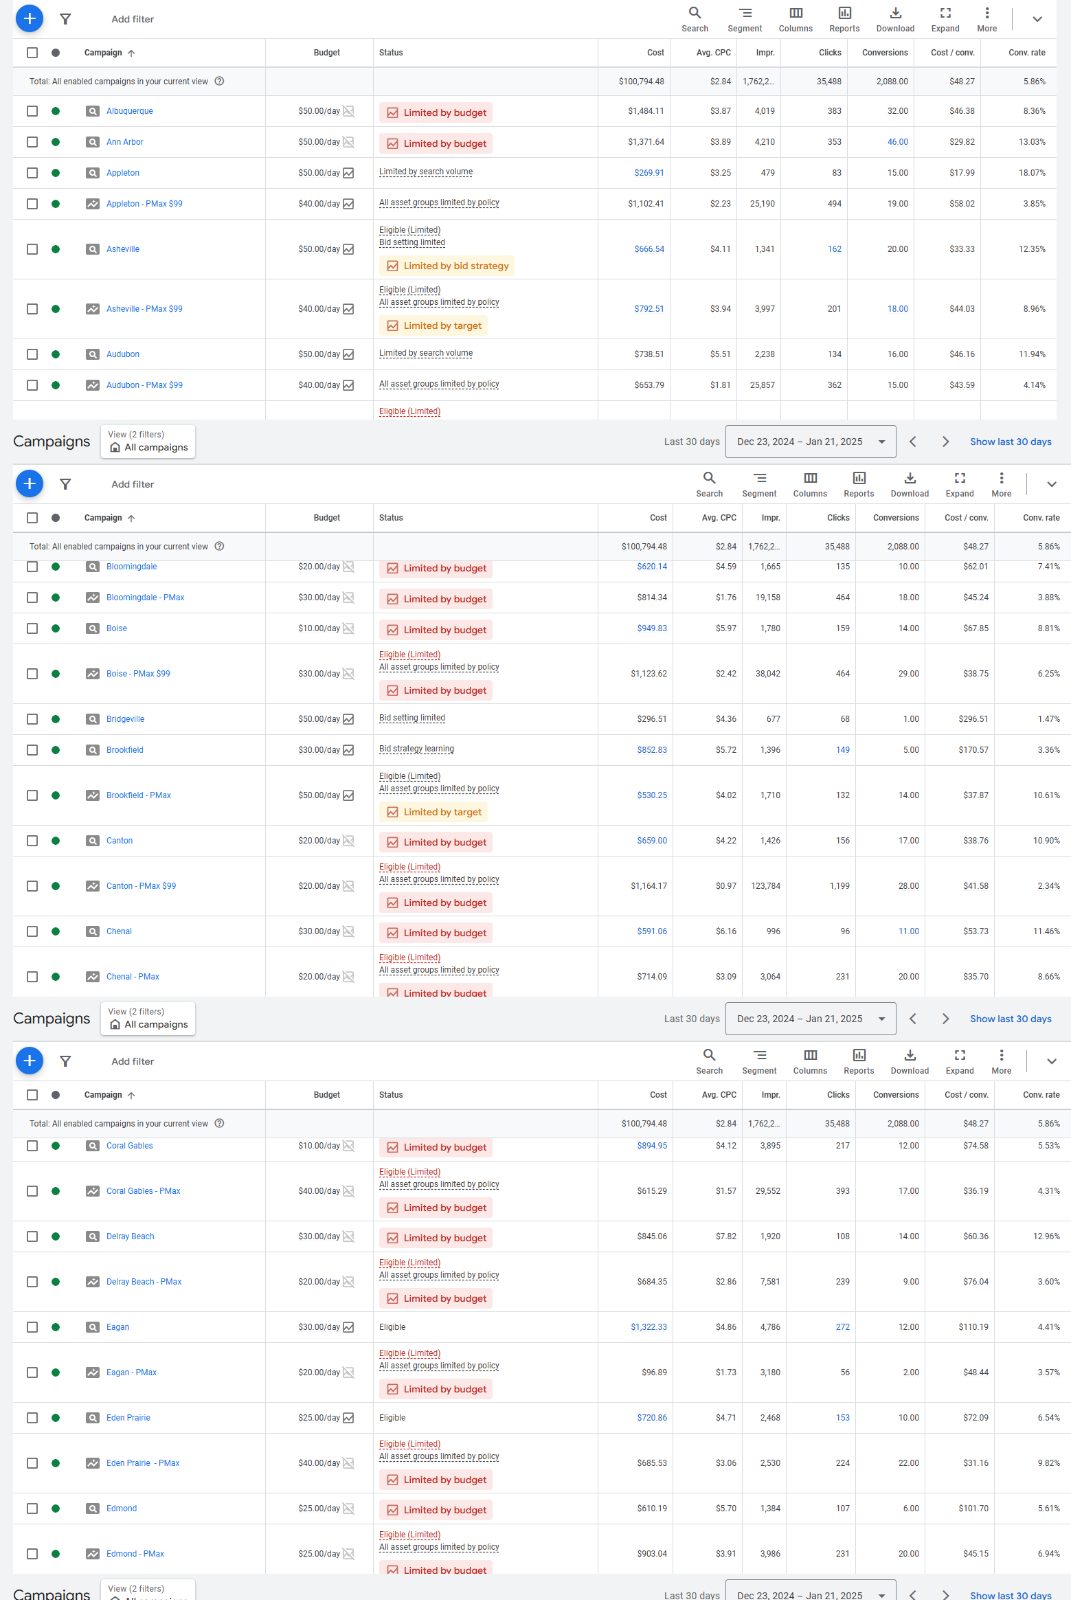Select the Delray Beach - PMax checkbox

click(32, 1281)
